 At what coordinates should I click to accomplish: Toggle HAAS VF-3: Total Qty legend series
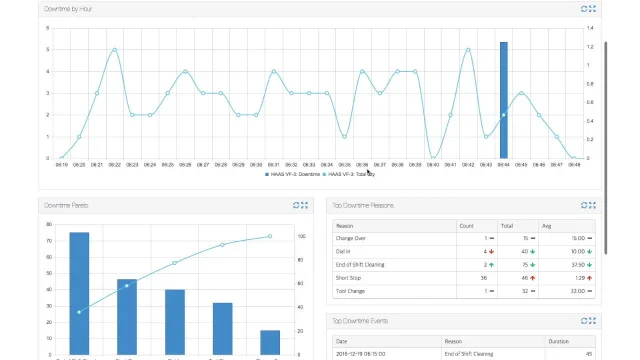[349, 174]
